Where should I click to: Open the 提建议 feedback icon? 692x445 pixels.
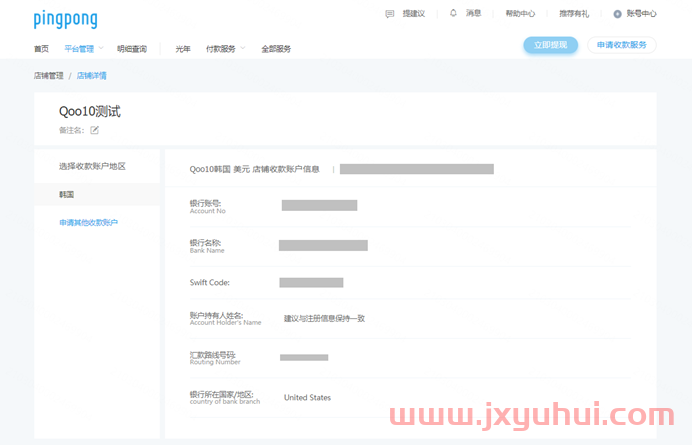click(x=390, y=14)
